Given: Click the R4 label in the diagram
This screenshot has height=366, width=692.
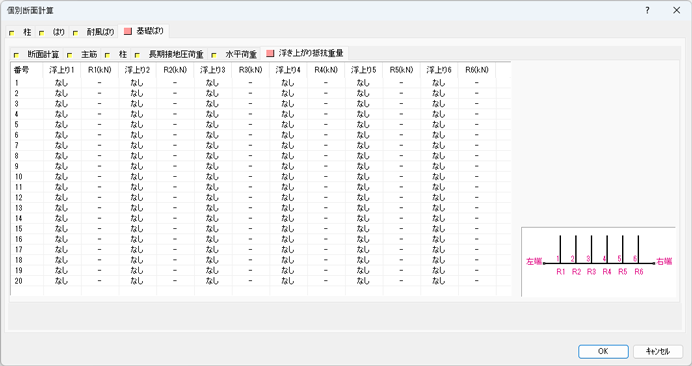Looking at the screenshot, I should 607,272.
